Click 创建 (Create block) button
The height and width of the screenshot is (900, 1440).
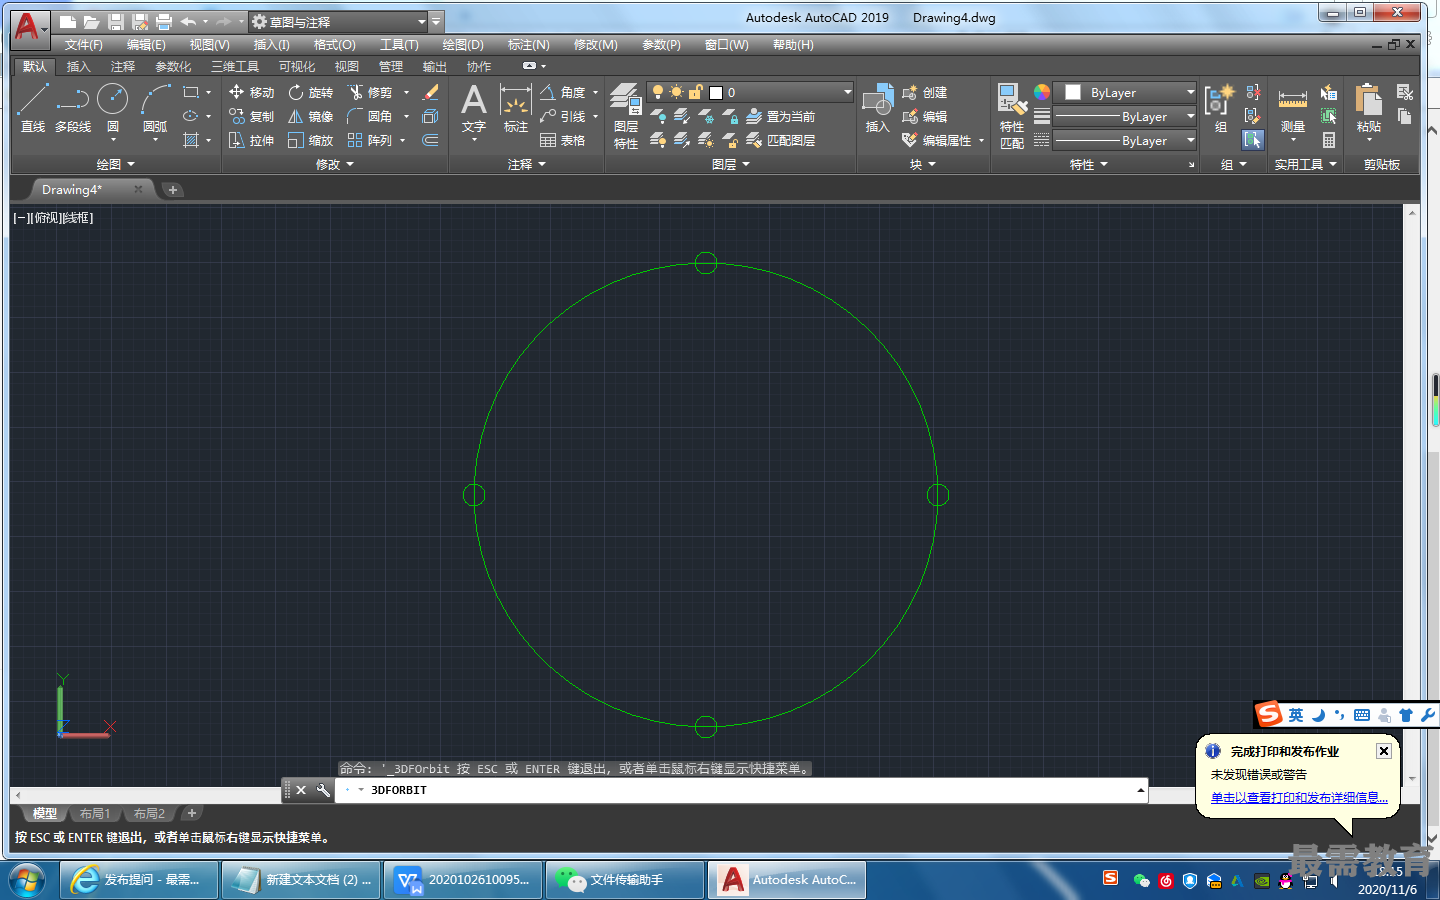pyautogui.click(x=925, y=92)
